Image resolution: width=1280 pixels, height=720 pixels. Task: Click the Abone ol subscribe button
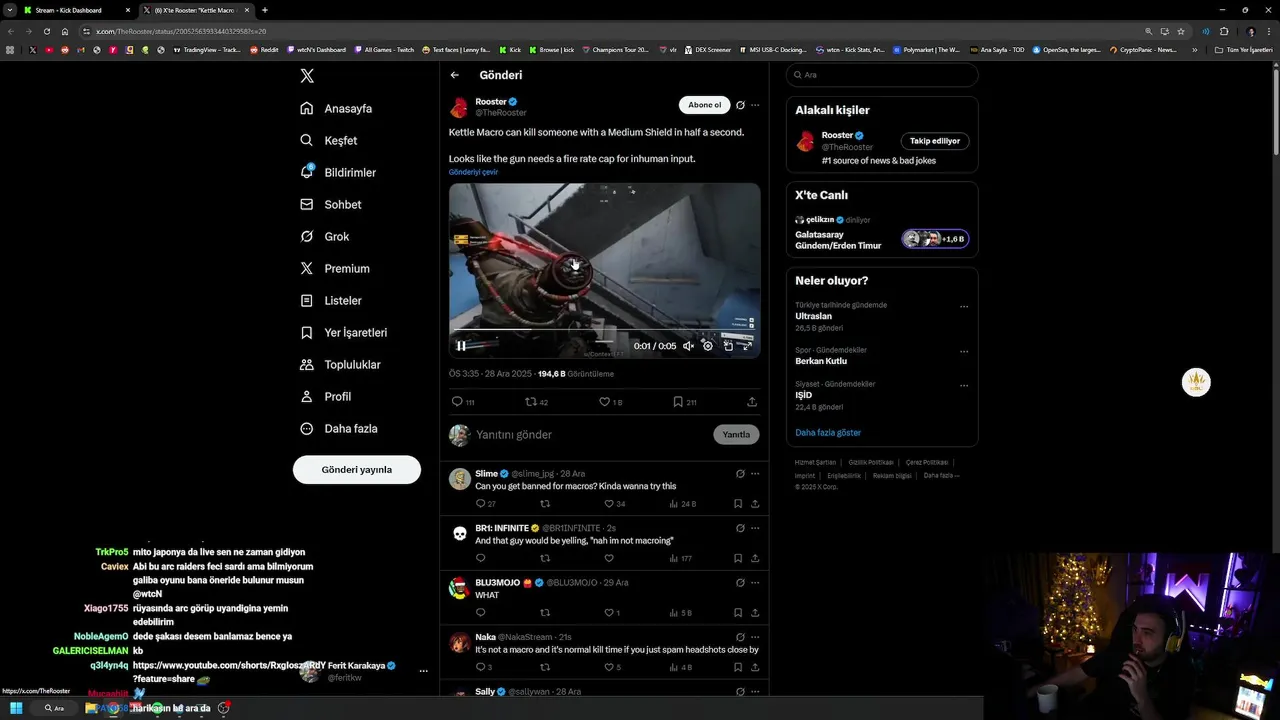click(x=704, y=105)
